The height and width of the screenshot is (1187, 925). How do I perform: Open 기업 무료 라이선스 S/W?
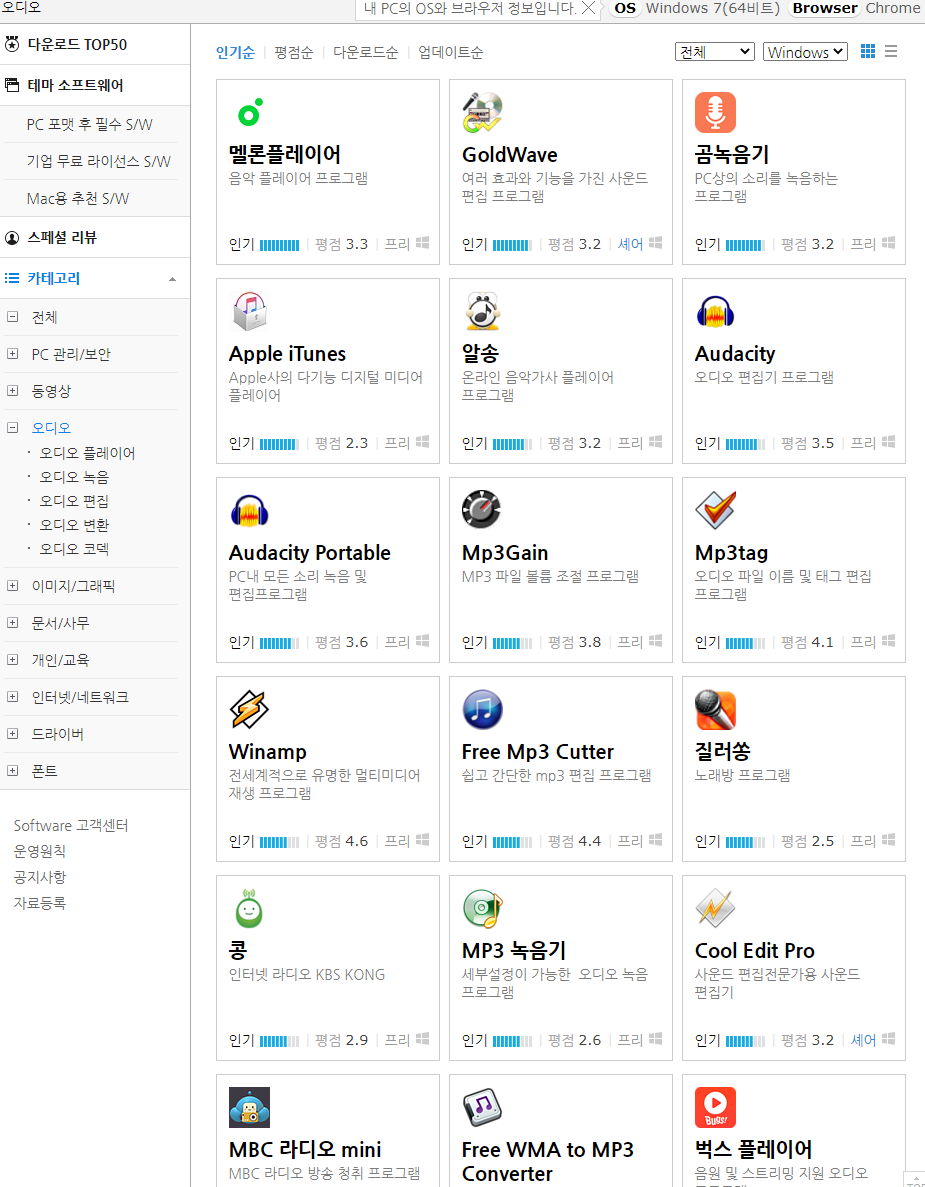coord(98,161)
